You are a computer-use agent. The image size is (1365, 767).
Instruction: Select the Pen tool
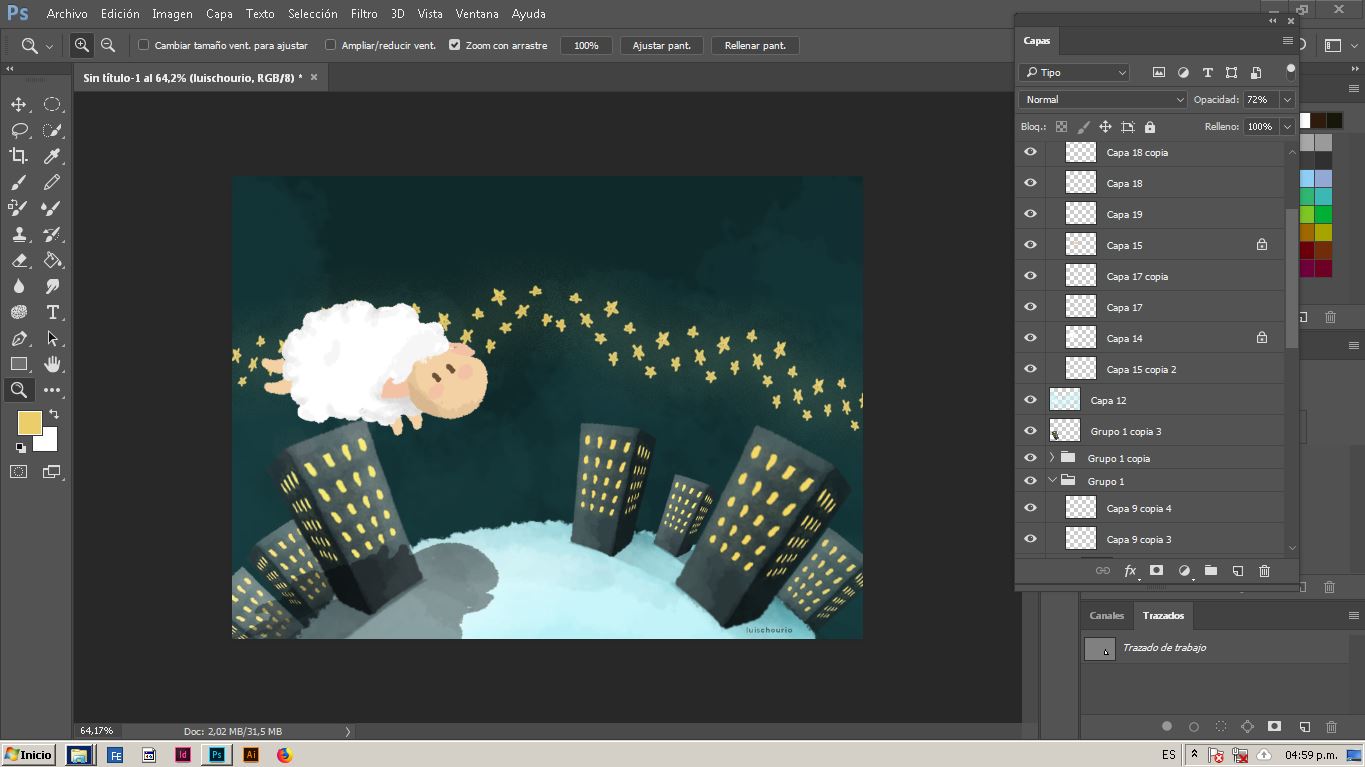(x=18, y=338)
